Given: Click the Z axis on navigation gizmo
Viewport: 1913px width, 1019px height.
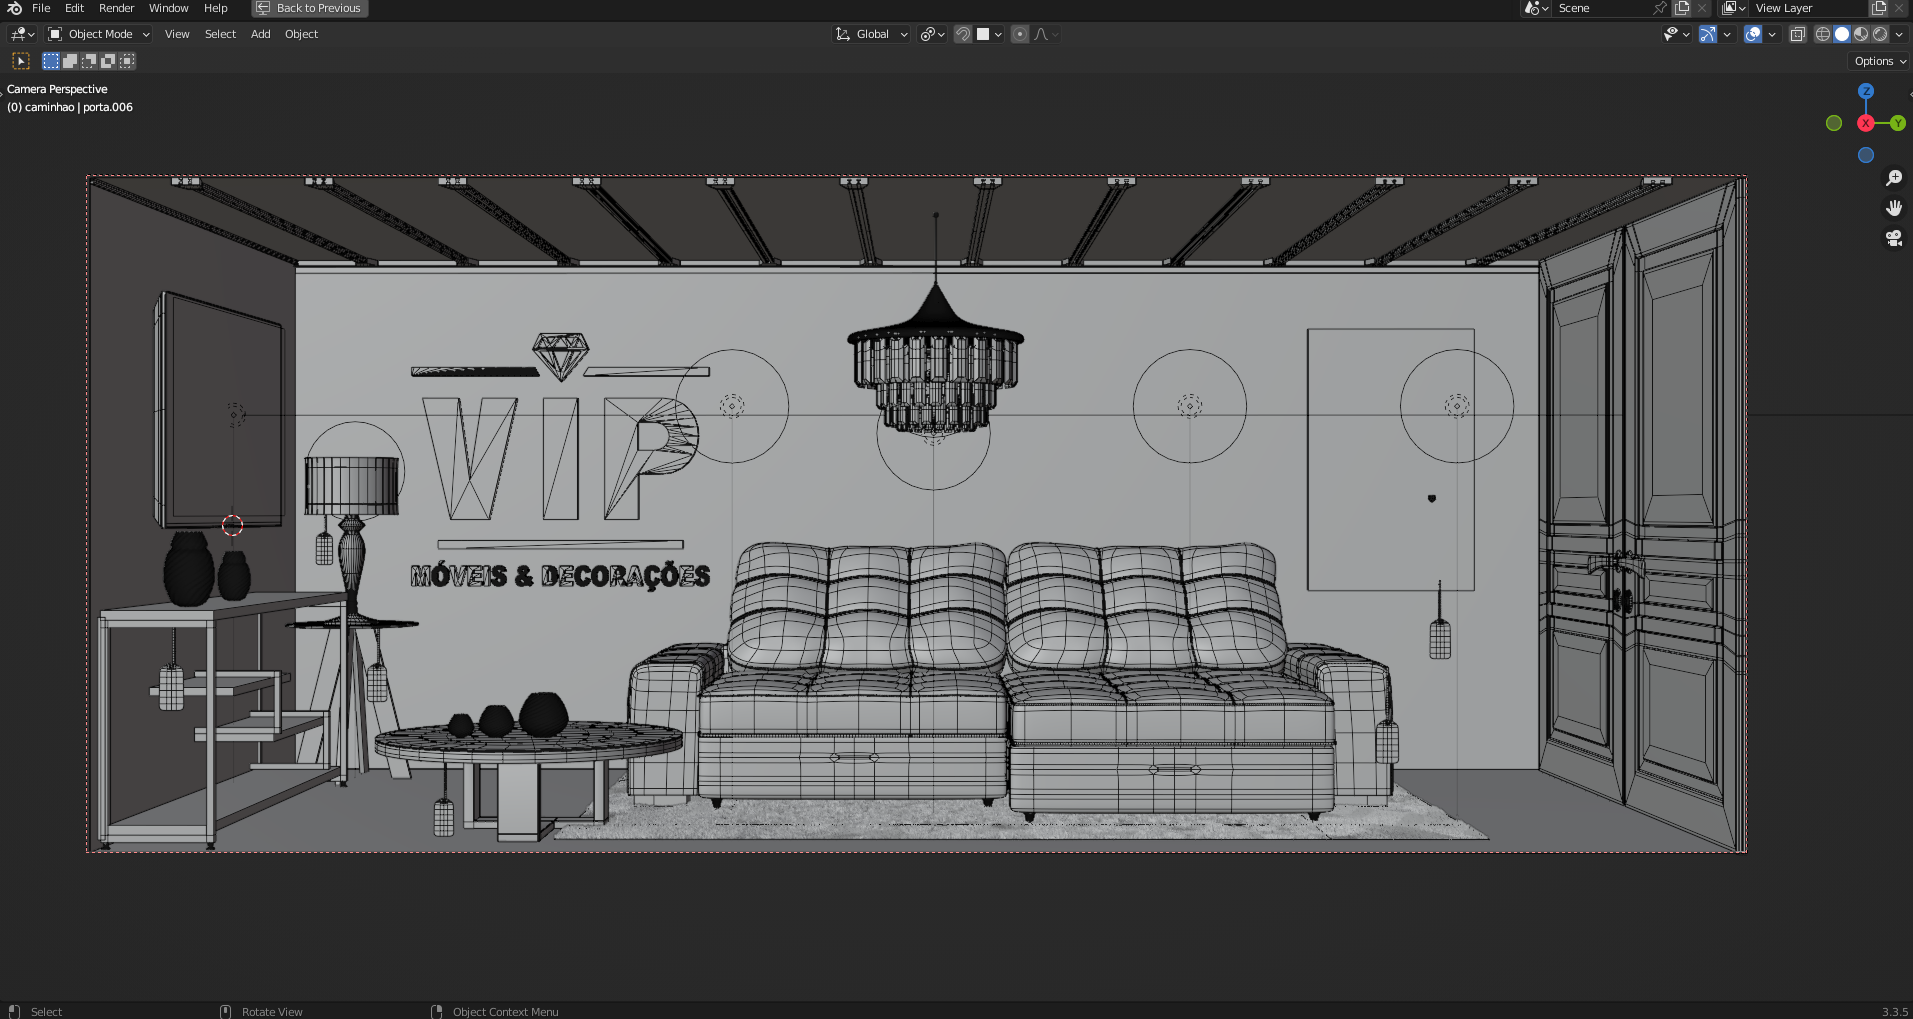Looking at the screenshot, I should coord(1866,91).
